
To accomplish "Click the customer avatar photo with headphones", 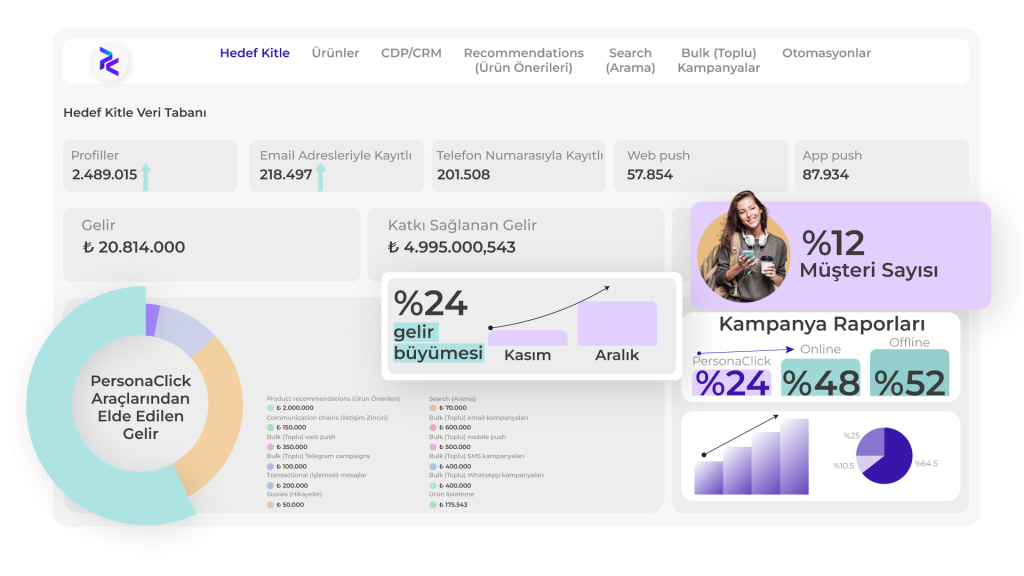I will tap(743, 250).
